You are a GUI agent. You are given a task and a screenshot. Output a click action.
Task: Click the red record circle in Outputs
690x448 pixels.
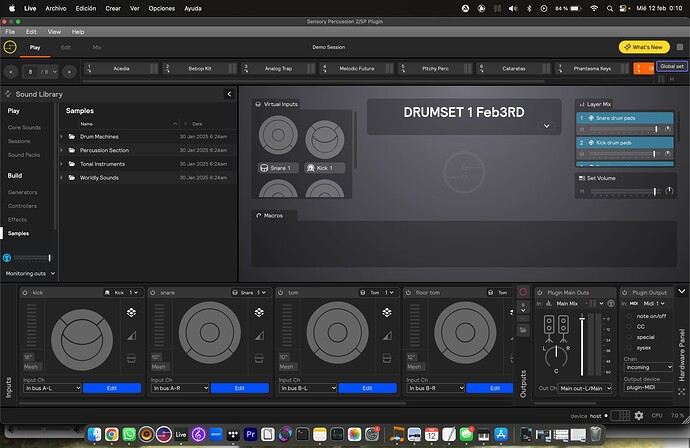tap(523, 292)
